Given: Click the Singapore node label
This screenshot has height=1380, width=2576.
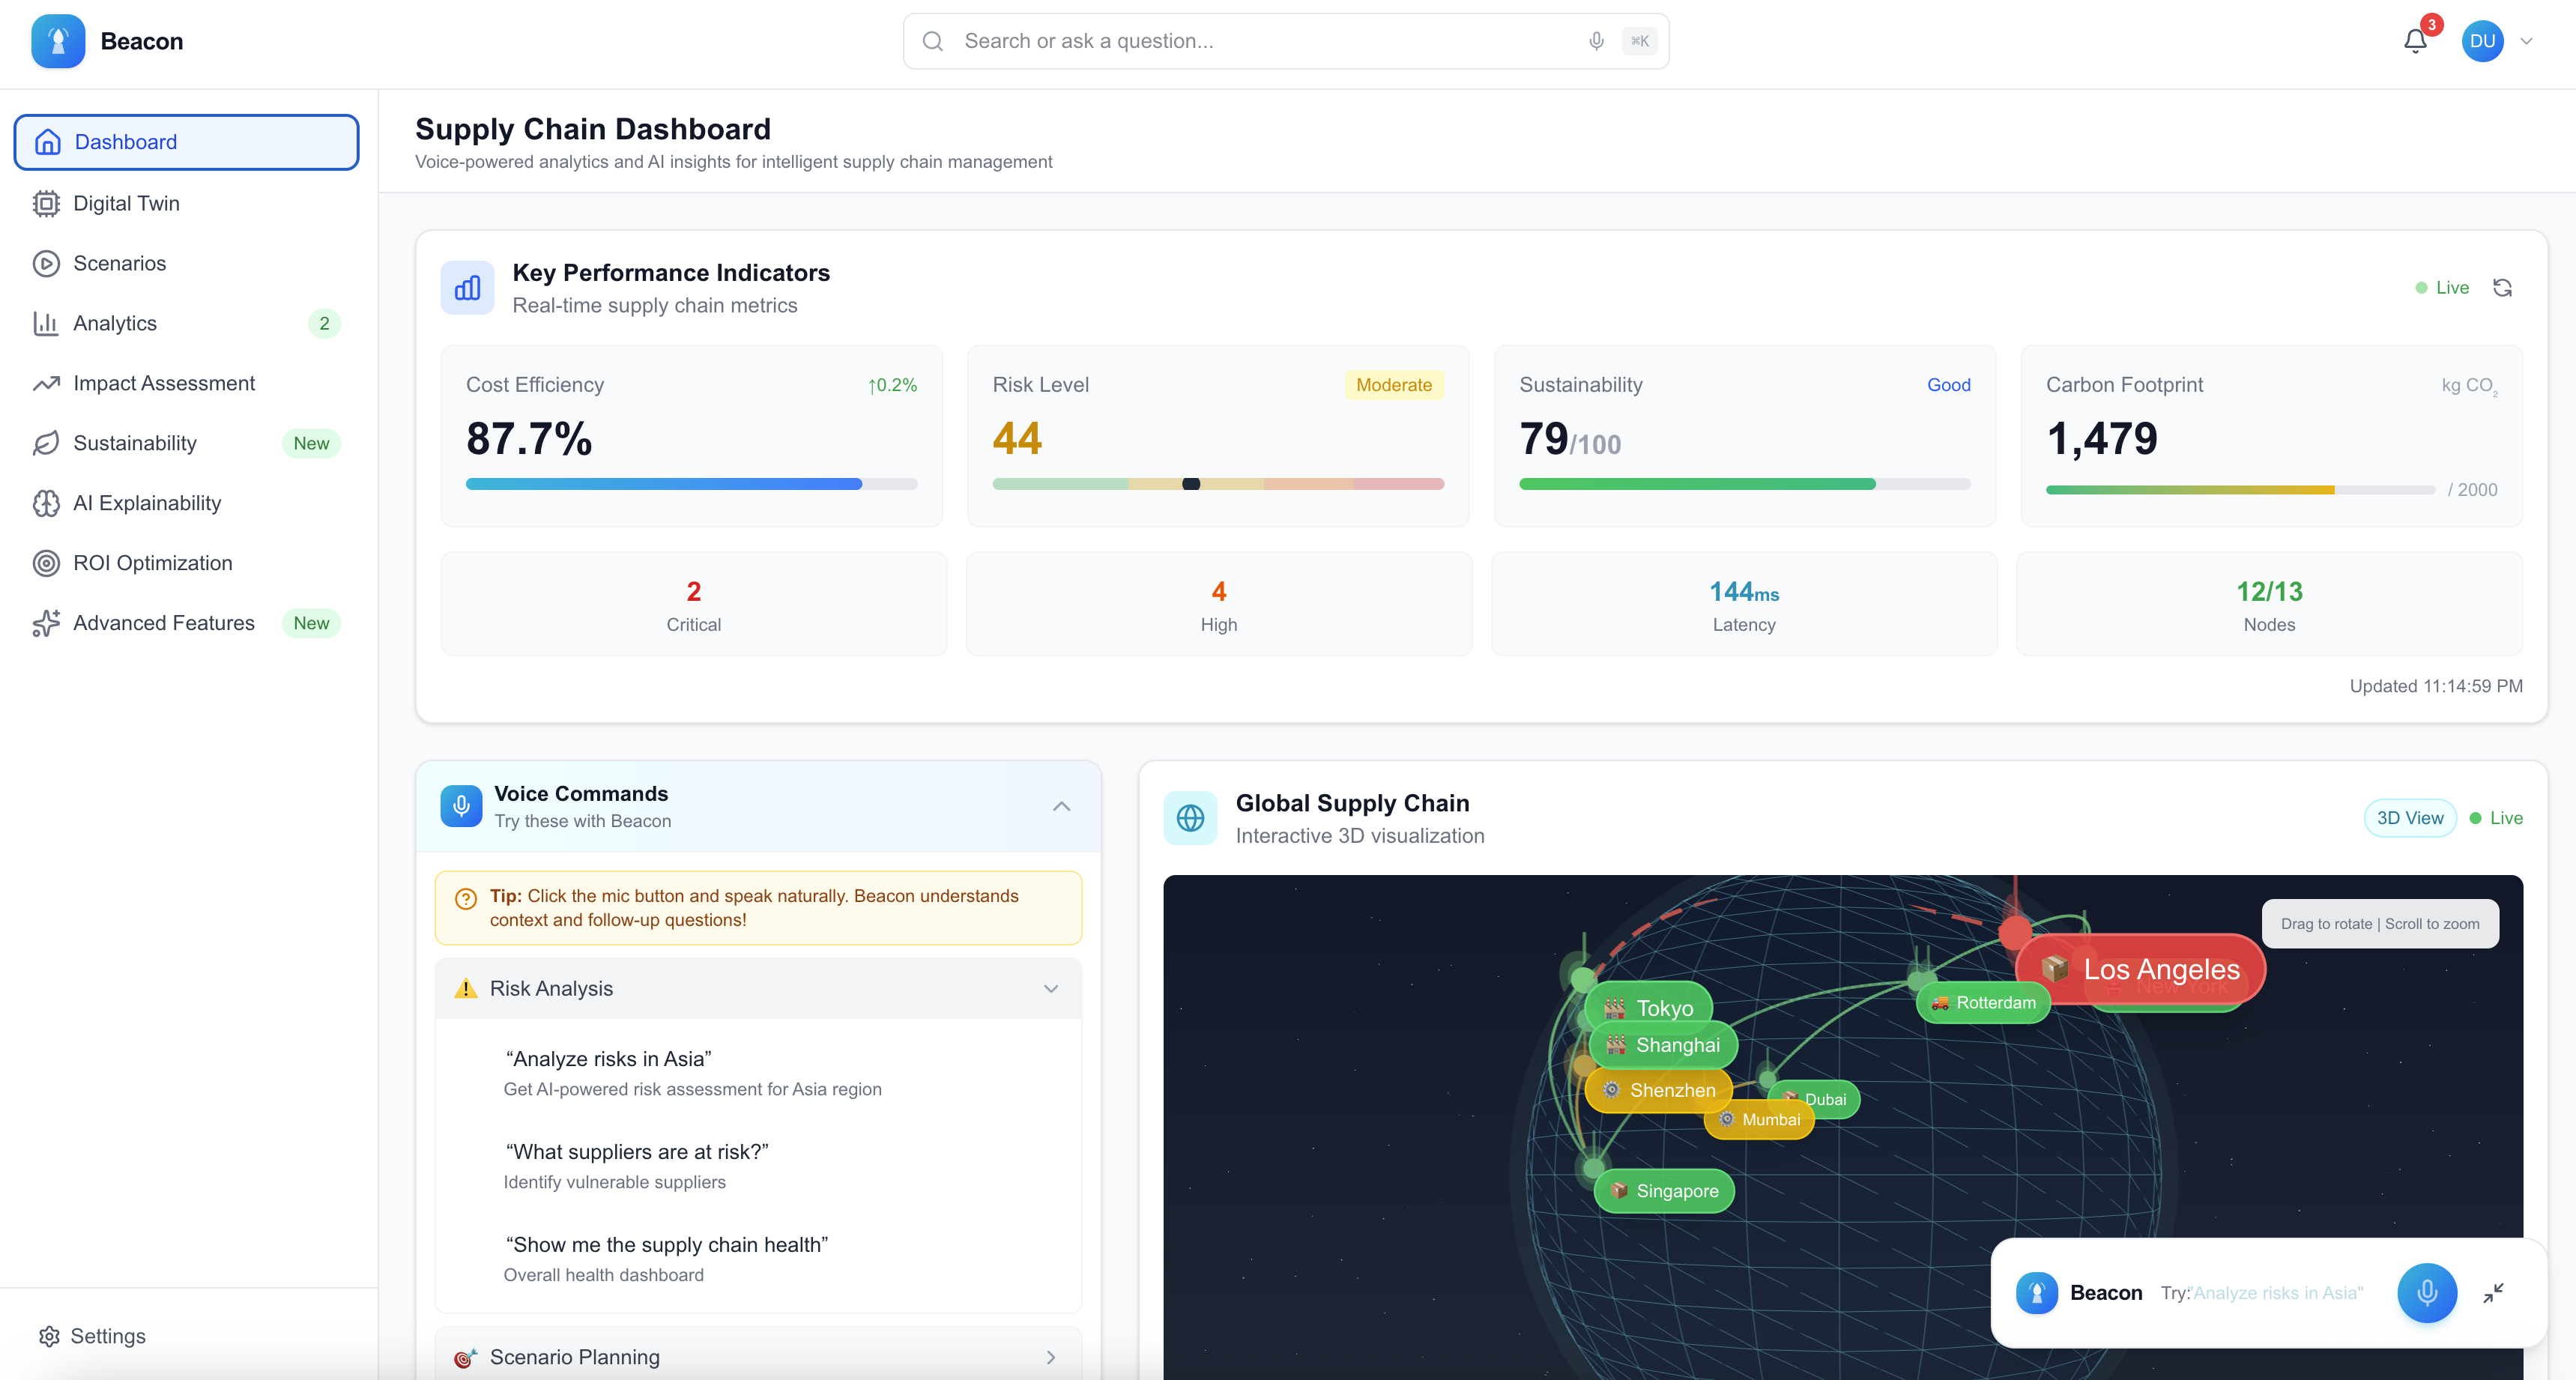Looking at the screenshot, I should 1664,1190.
